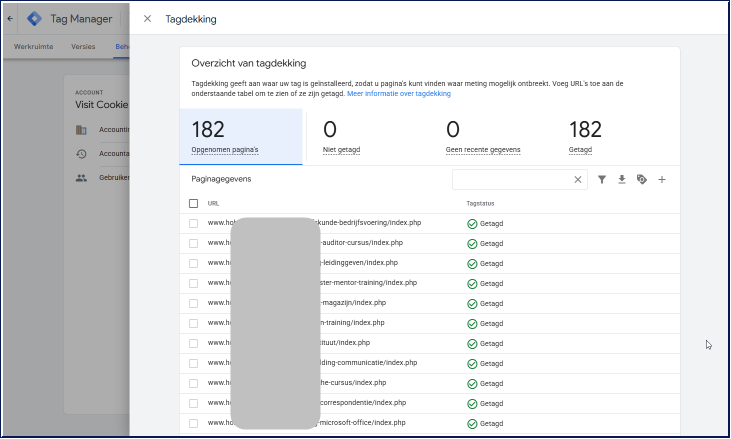Toggle the select-all checkbox in URL header
Screen dimensions: 731x439
tap(194, 203)
